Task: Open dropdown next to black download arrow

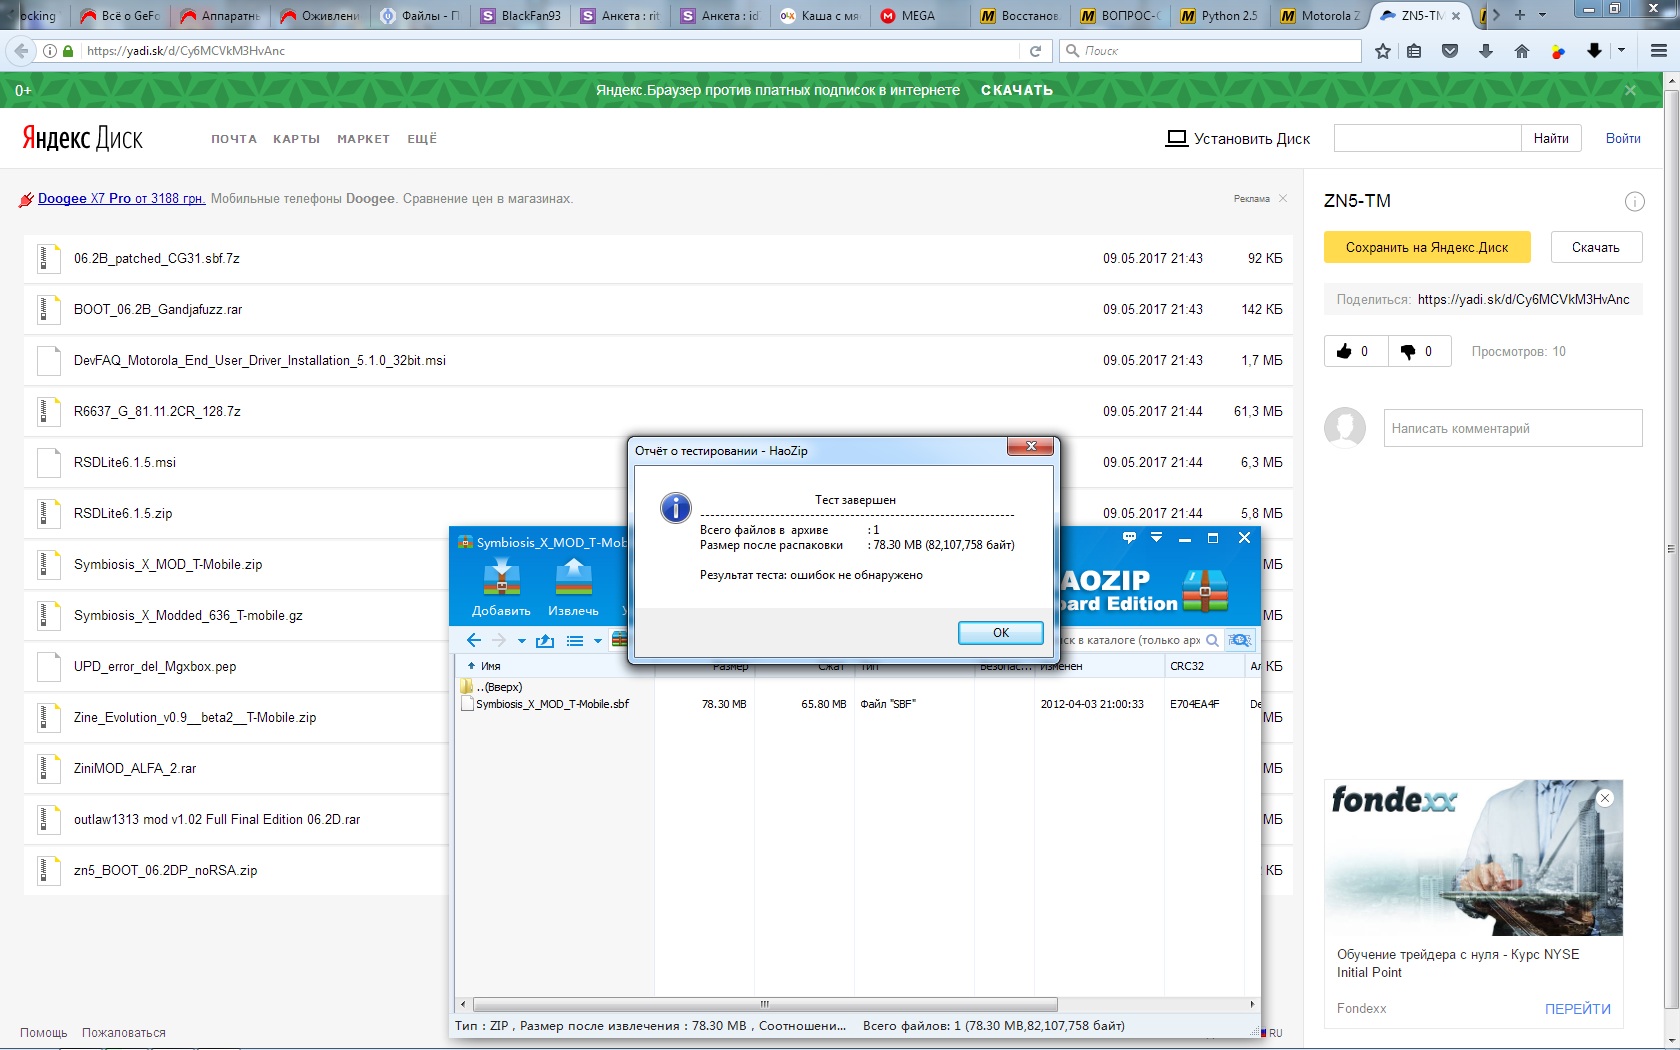Action: coord(1621,50)
